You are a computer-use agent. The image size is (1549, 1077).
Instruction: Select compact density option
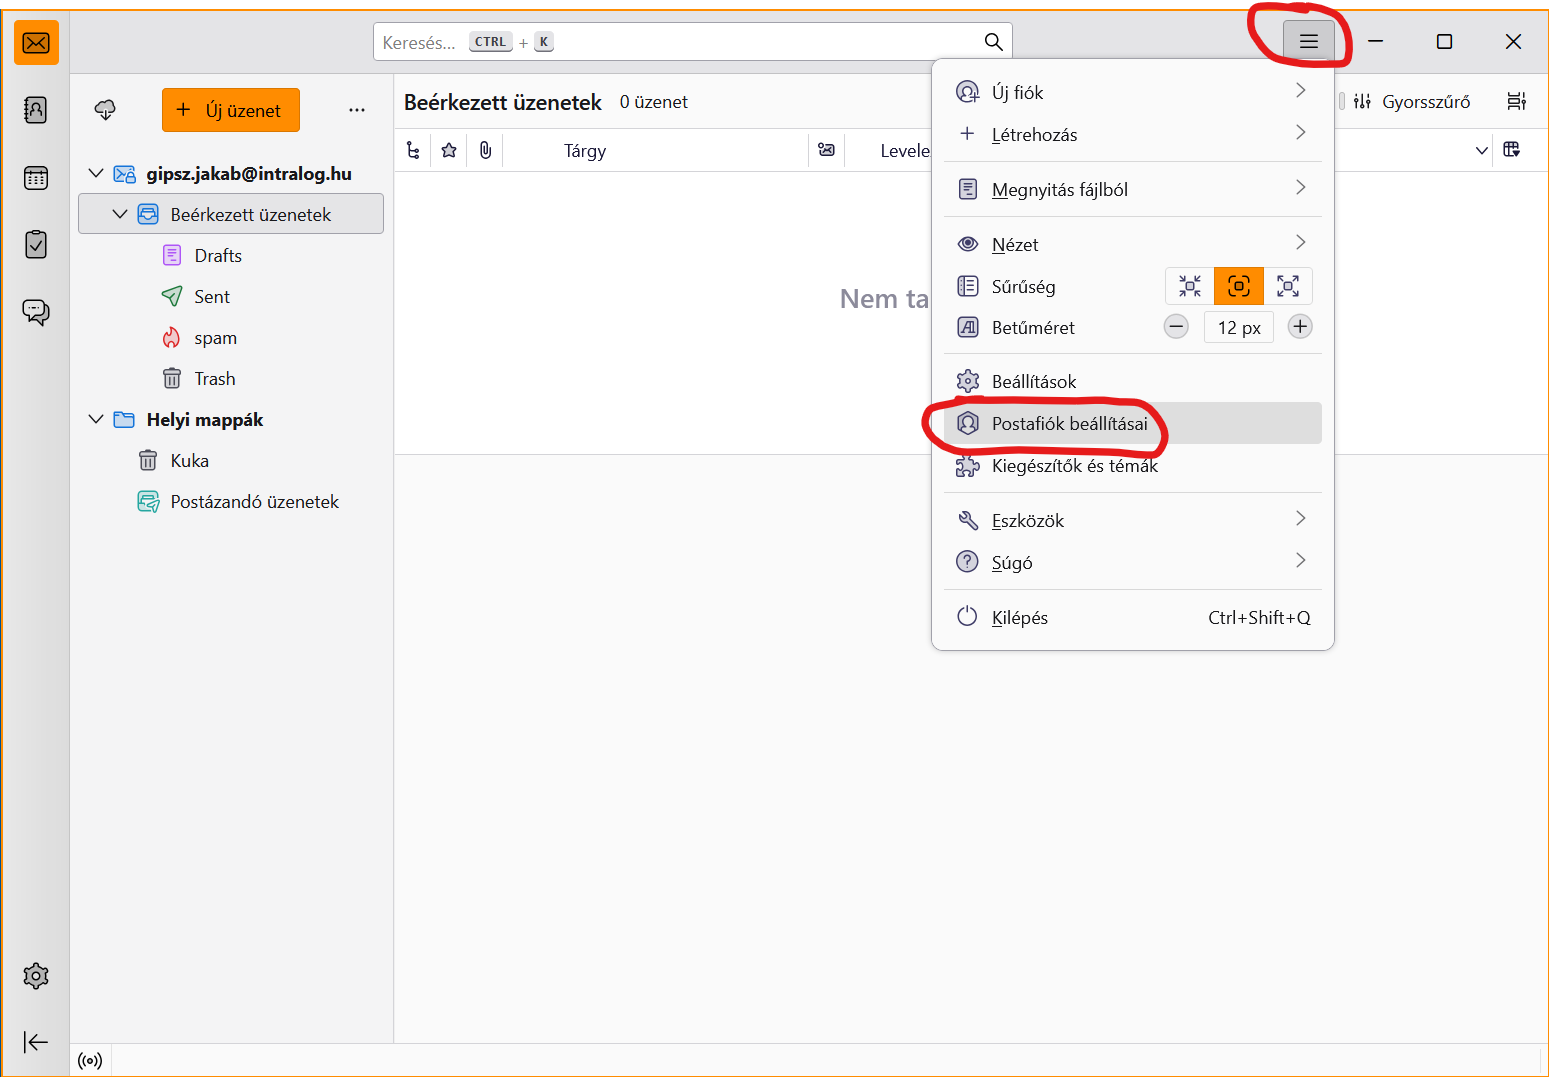(1190, 287)
